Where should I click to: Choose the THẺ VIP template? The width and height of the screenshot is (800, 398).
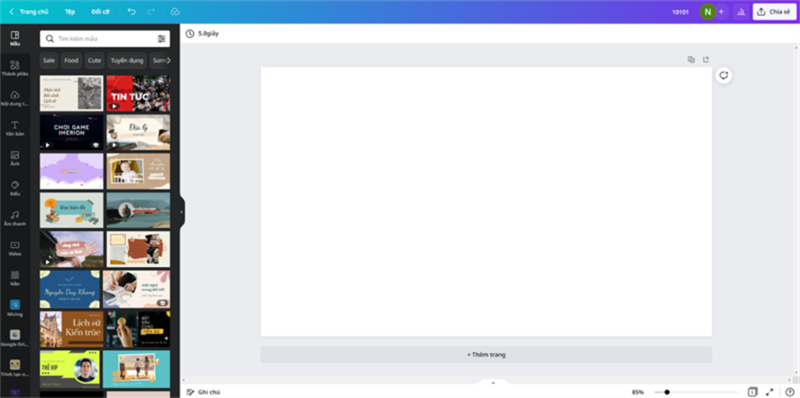pyautogui.click(x=70, y=369)
